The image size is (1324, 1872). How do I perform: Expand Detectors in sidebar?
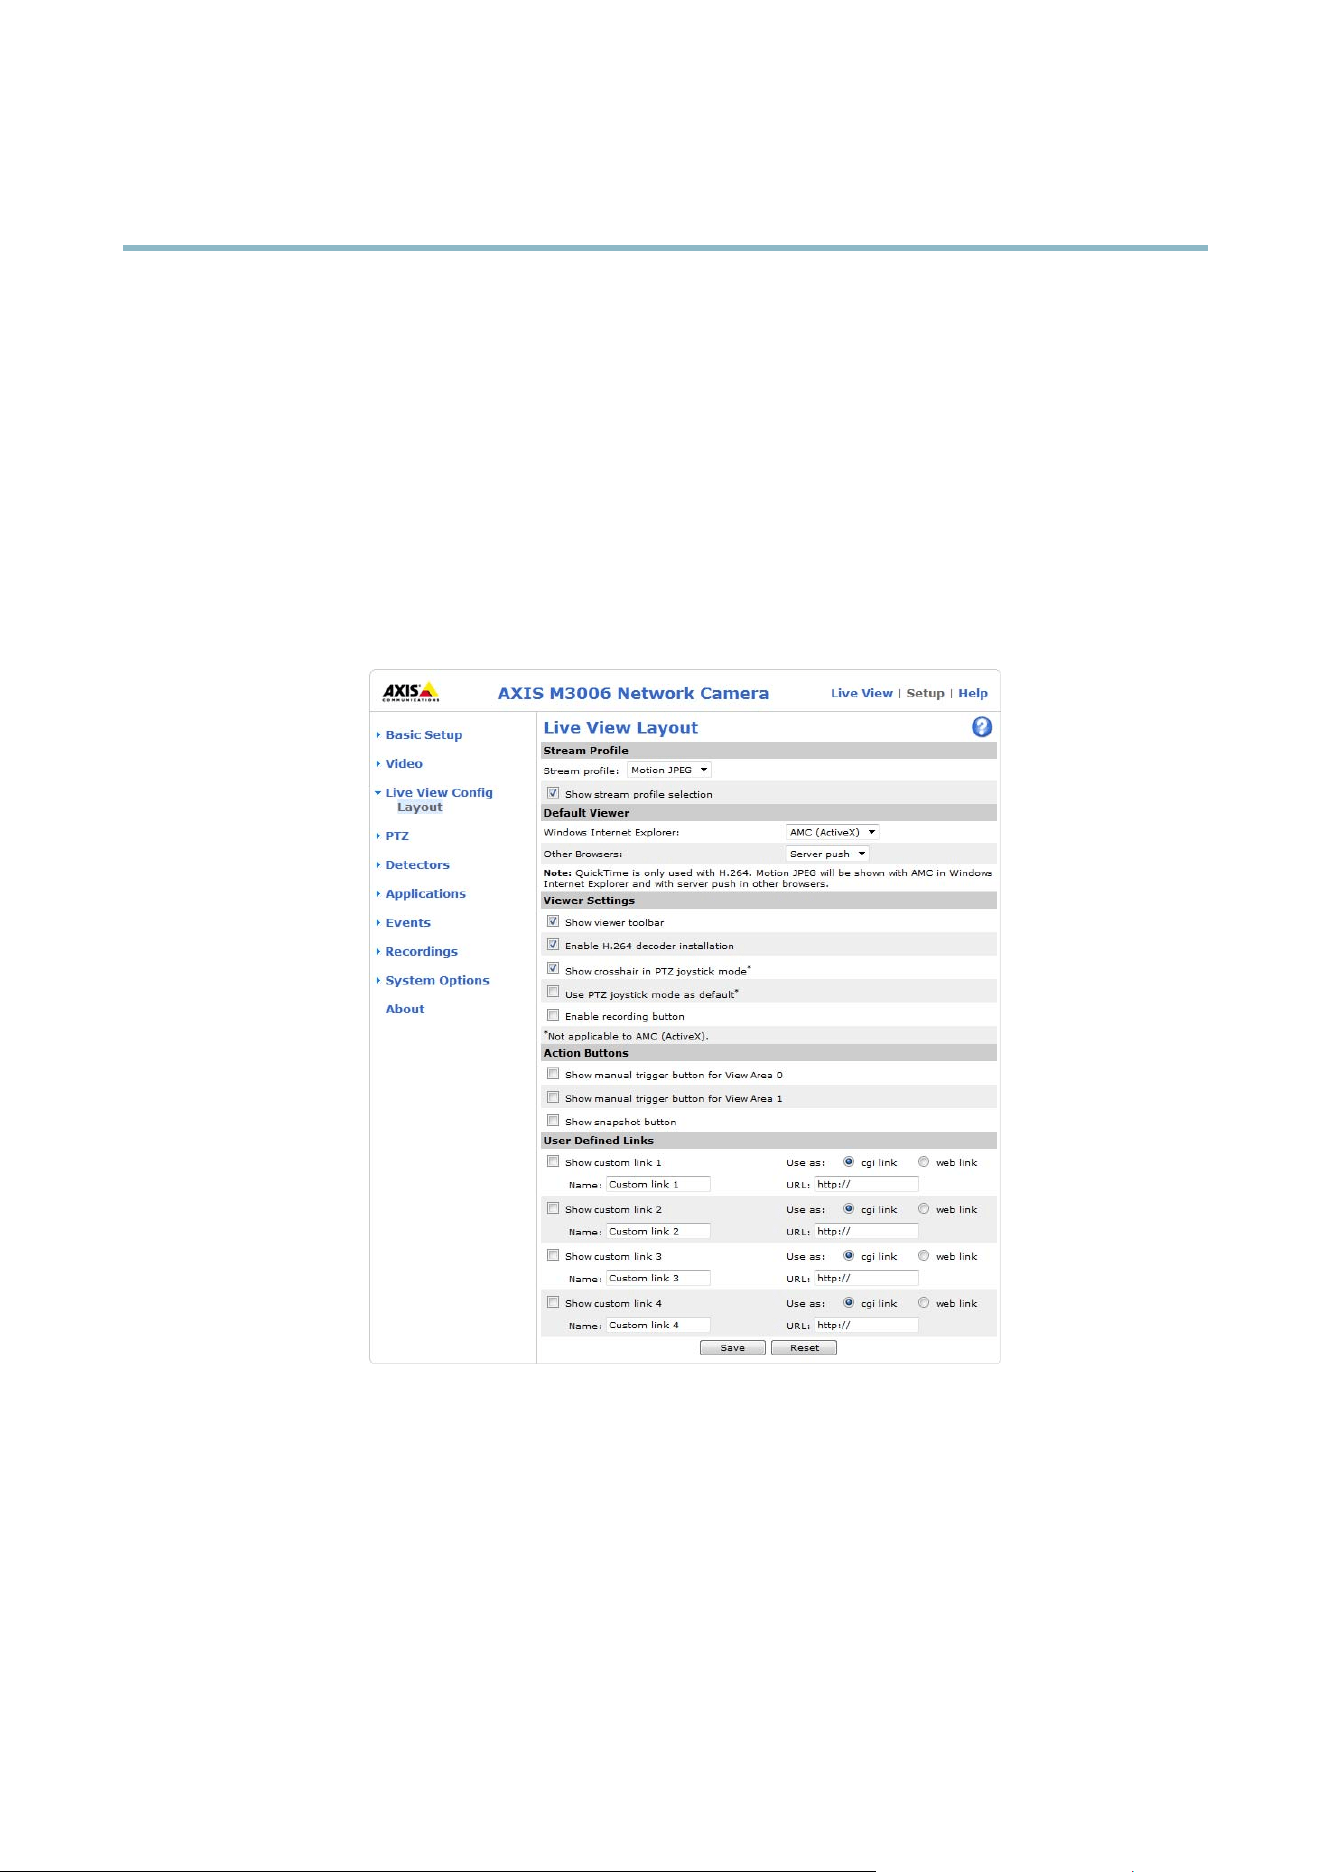tap(417, 865)
